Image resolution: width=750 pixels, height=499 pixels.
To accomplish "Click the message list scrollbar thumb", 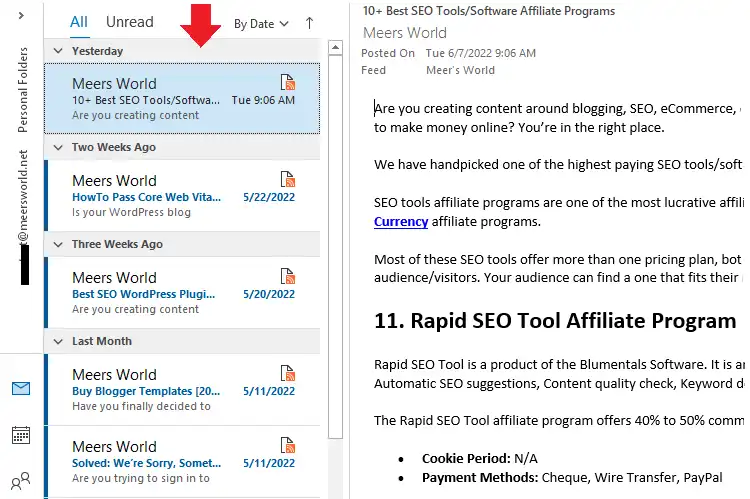I will coord(335,246).
